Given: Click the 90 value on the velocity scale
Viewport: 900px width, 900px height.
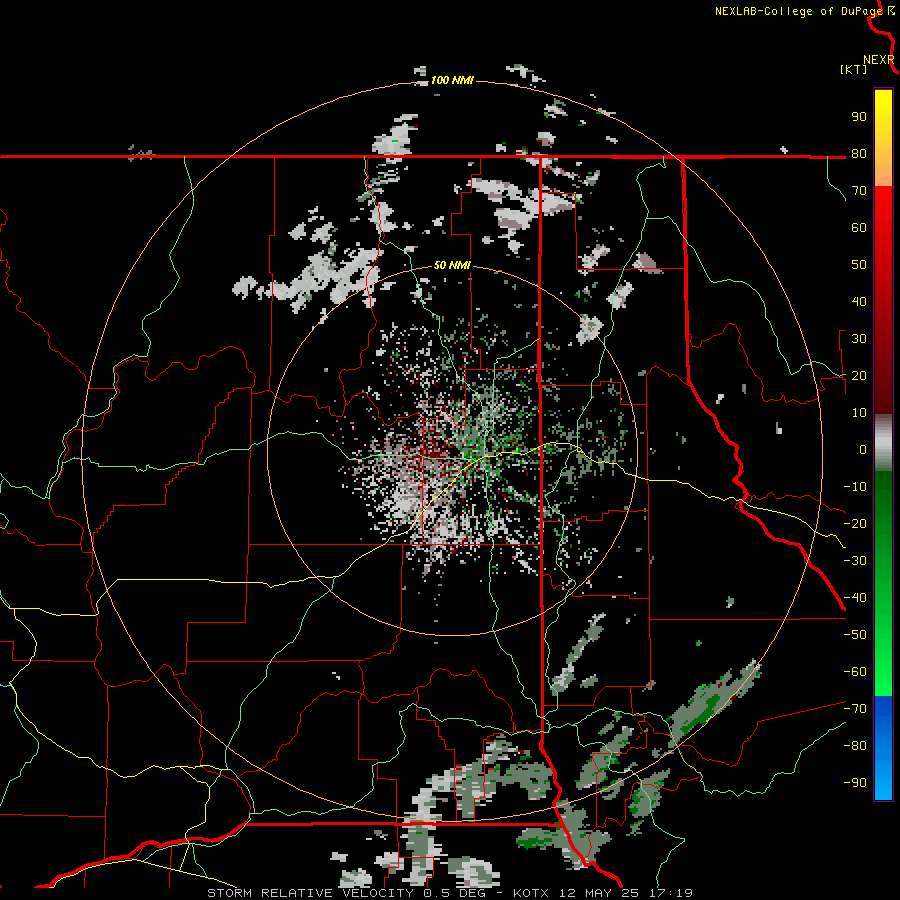Looking at the screenshot, I should click(859, 117).
